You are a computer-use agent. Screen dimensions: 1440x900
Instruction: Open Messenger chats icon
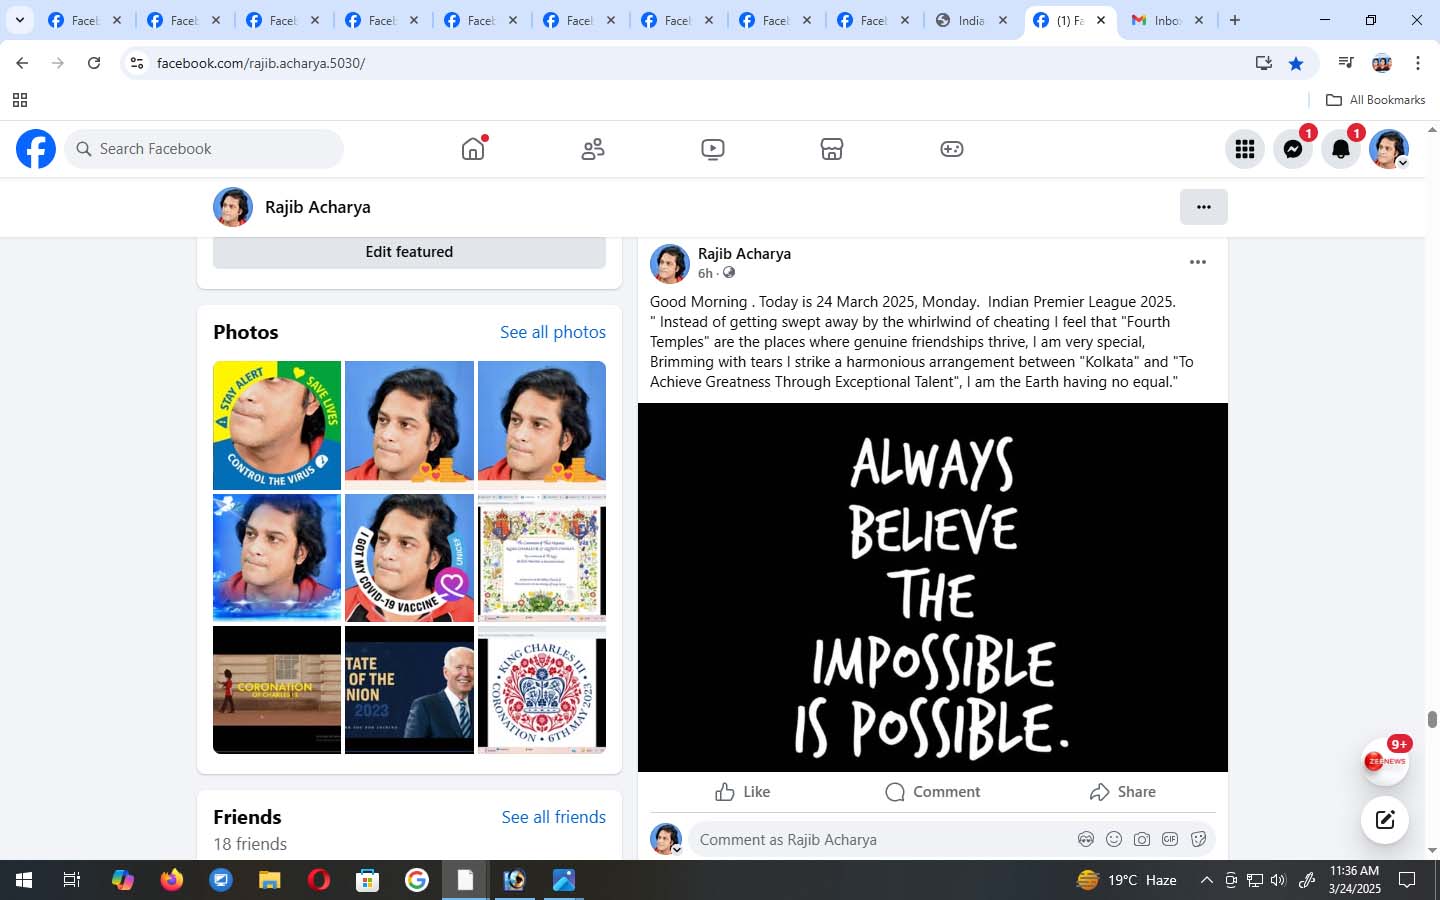(1293, 149)
